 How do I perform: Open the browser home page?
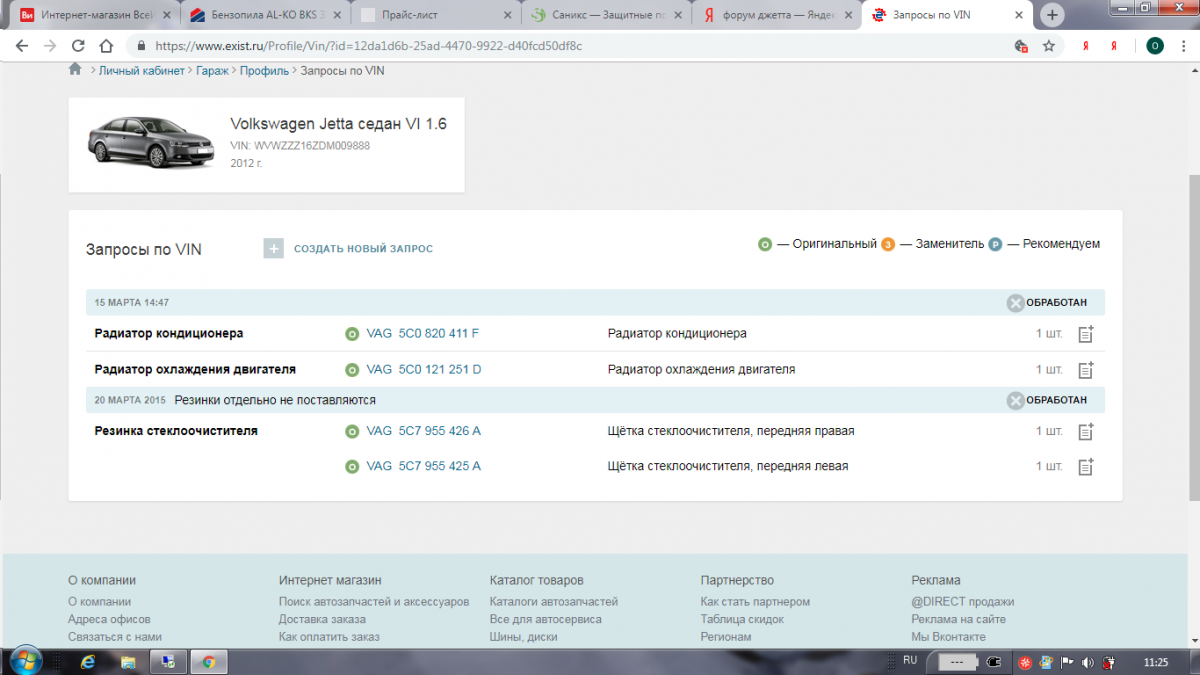(106, 46)
